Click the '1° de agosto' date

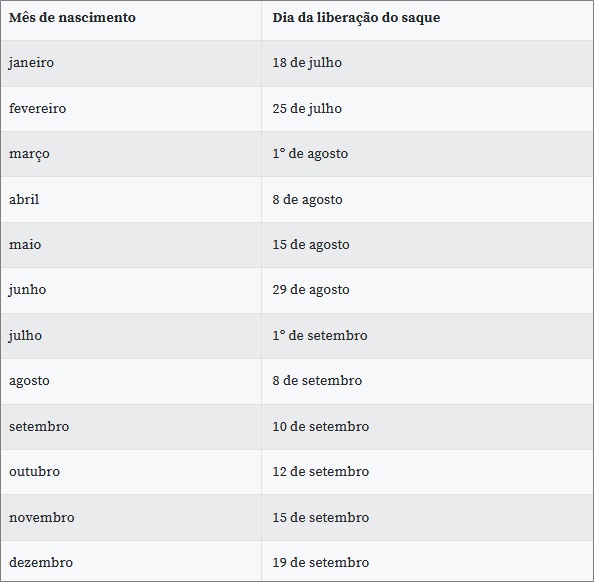click(x=310, y=154)
